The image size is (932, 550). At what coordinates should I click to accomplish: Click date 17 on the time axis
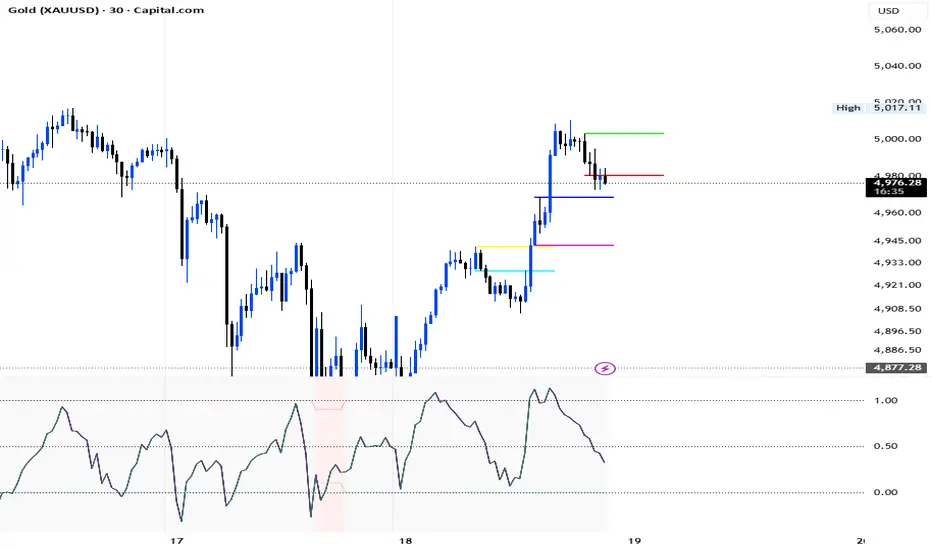(176, 540)
